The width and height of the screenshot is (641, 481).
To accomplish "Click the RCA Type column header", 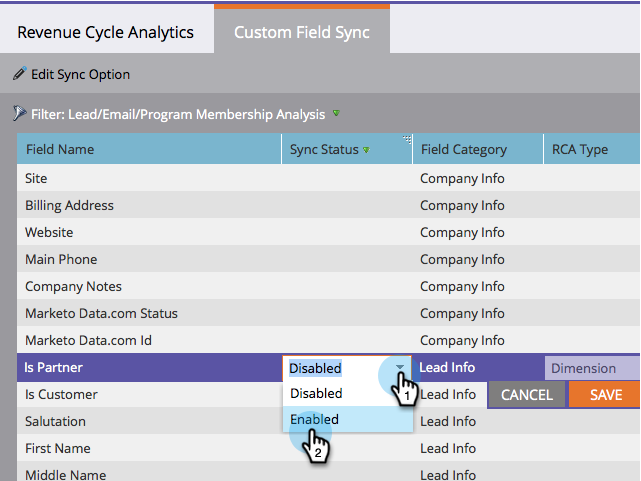I will click(580, 150).
